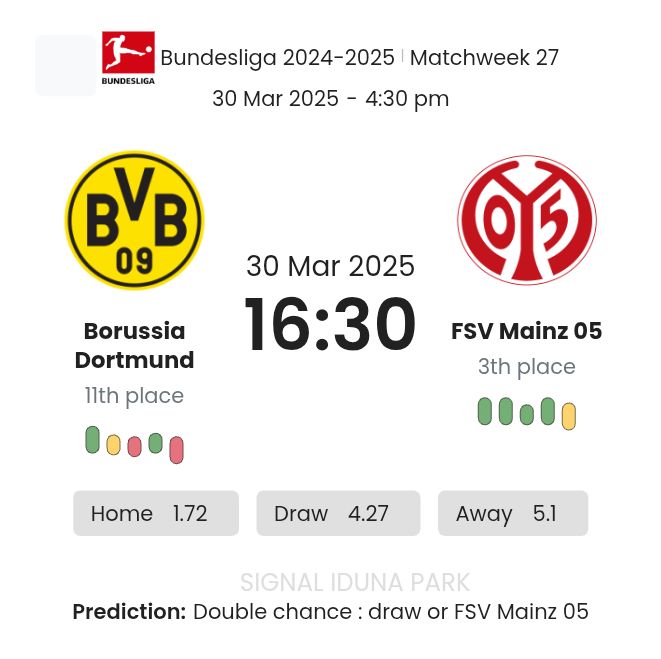Click the 3th place standing text
This screenshot has height=659, width=661.
pos(526,367)
